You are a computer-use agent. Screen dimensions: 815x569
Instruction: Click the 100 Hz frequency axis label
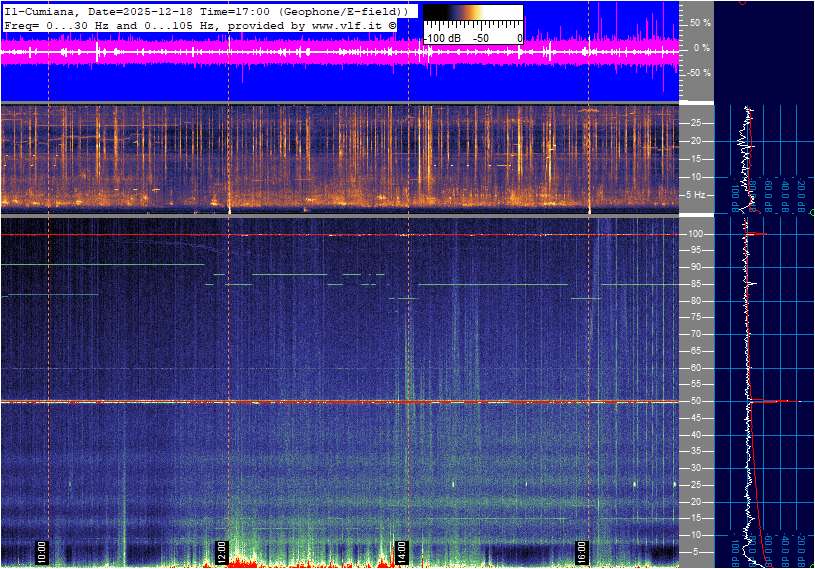click(695, 234)
